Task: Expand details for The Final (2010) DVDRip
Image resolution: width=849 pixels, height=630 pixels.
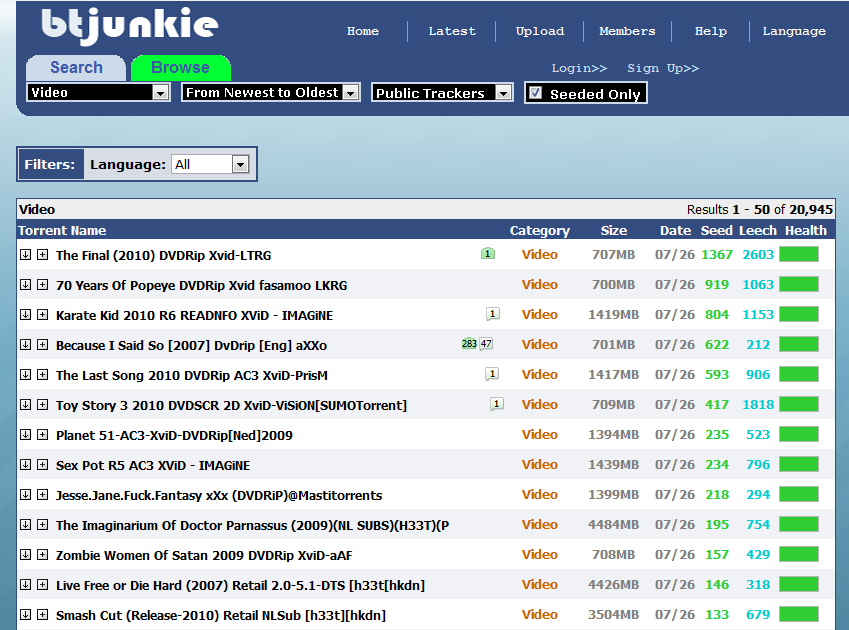Action: coord(42,254)
